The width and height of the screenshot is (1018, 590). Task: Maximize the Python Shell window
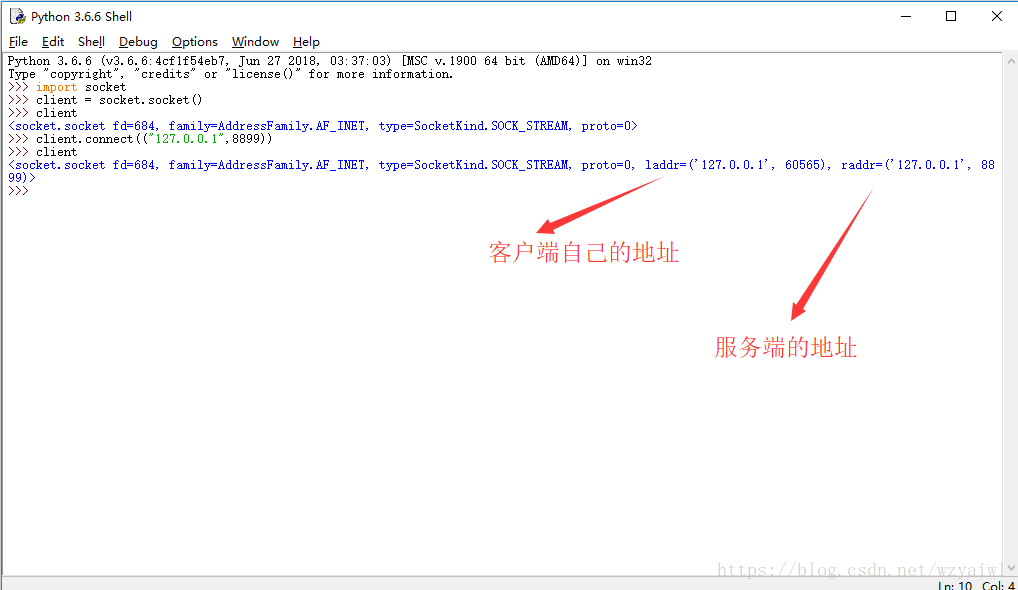pos(951,16)
